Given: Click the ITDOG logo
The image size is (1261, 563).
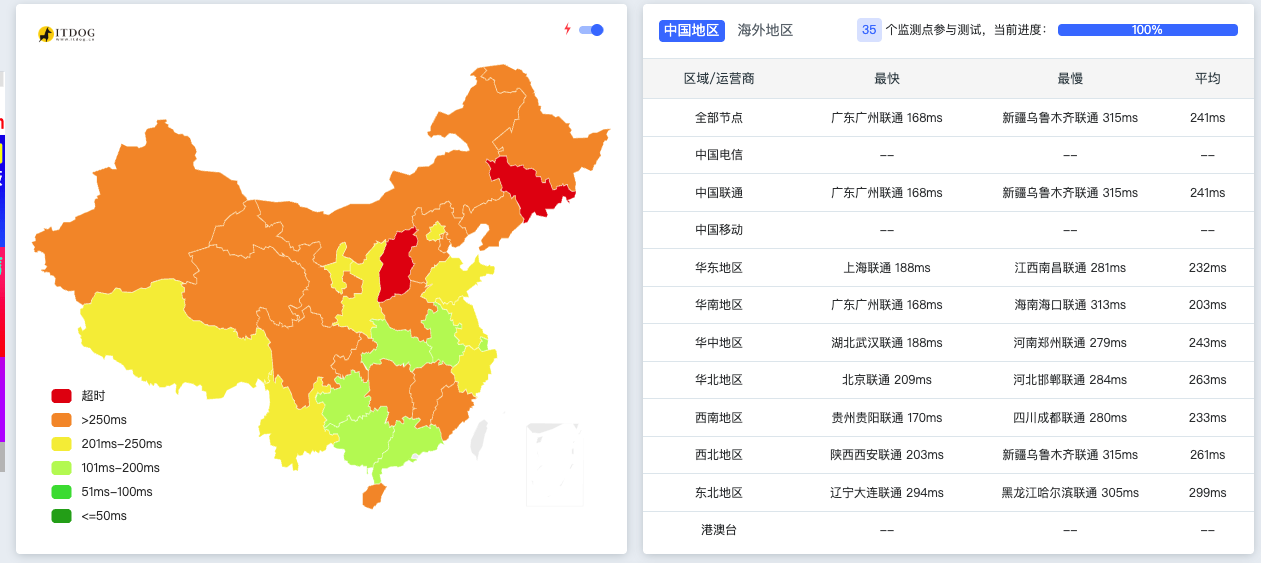Looking at the screenshot, I should [66, 34].
